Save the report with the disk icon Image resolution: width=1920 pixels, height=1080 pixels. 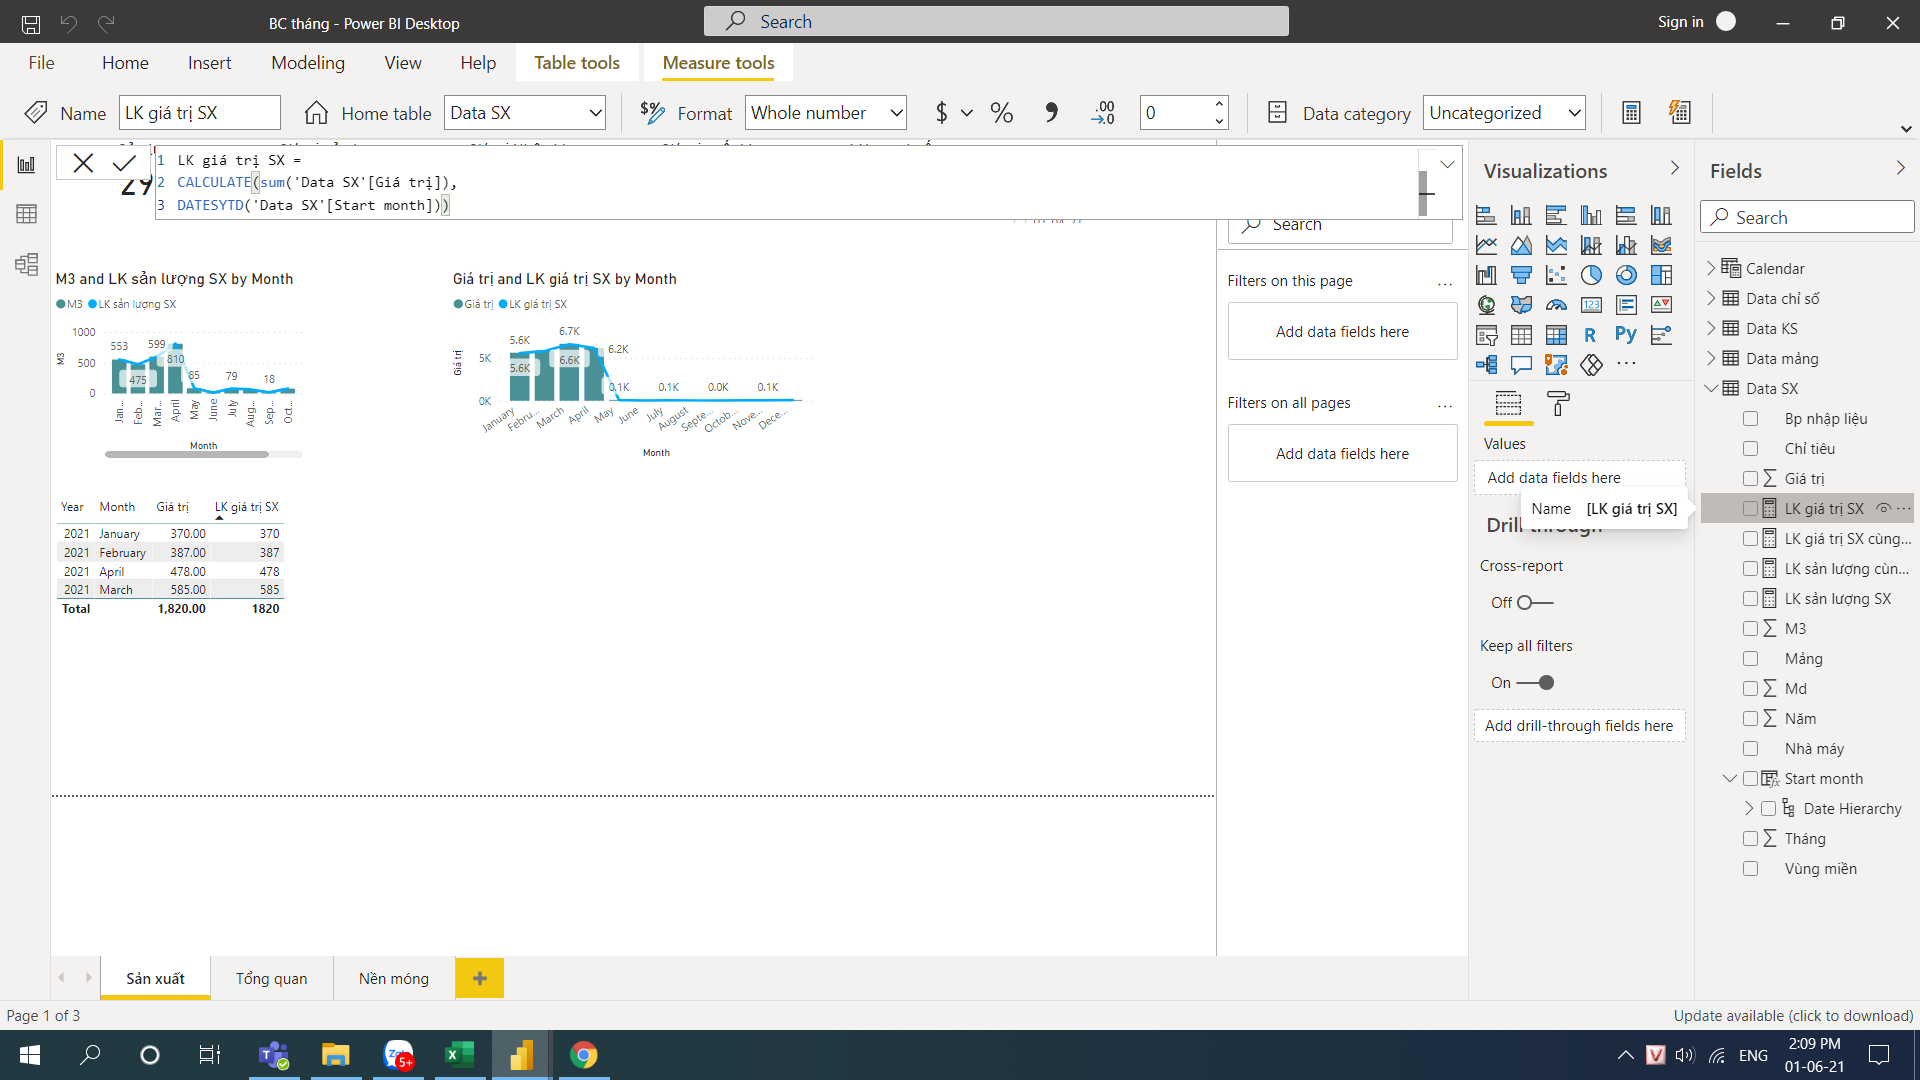point(31,23)
